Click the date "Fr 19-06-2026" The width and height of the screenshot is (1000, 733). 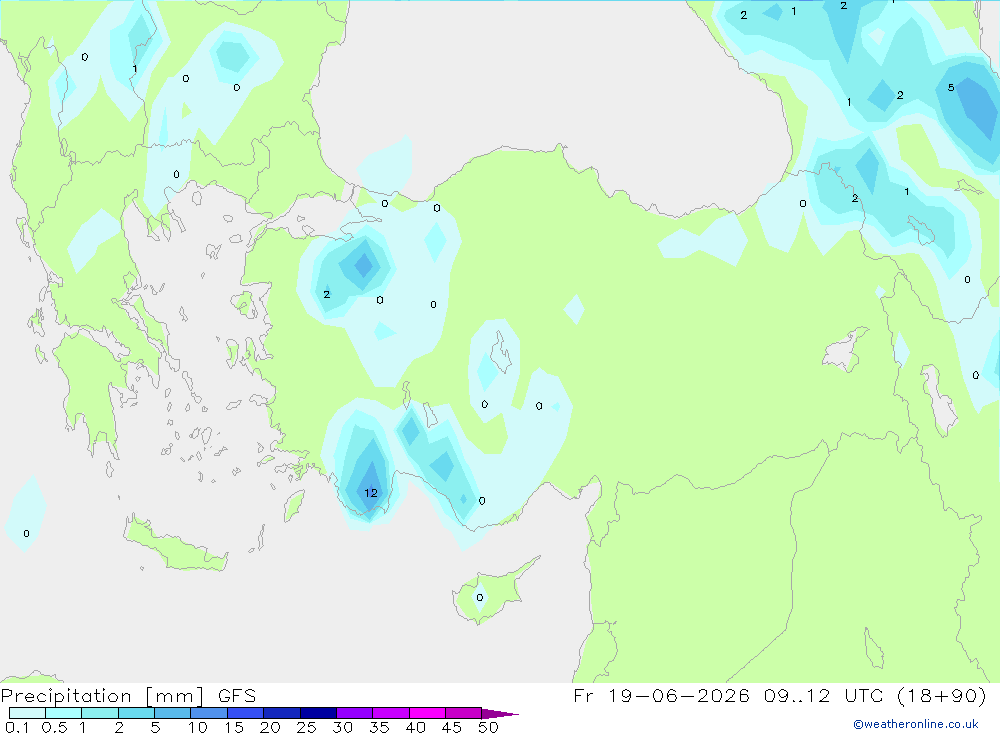click(661, 695)
